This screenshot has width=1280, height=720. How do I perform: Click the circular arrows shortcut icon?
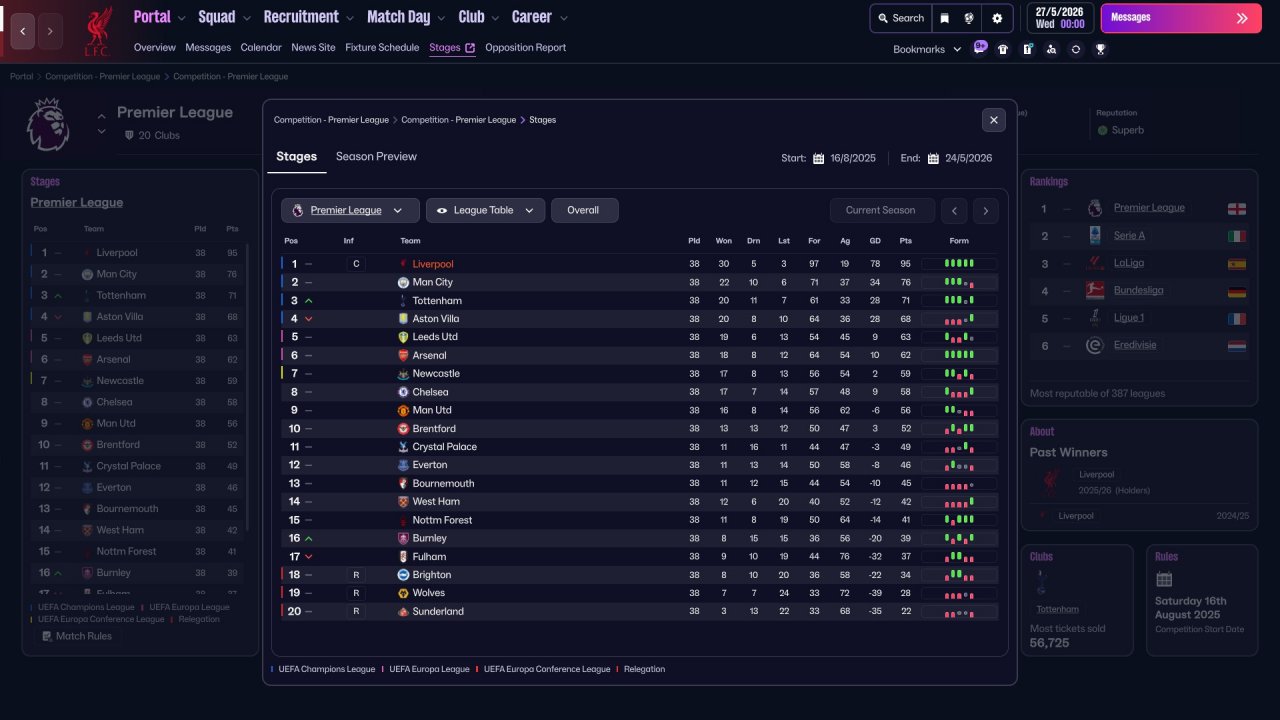1075,49
